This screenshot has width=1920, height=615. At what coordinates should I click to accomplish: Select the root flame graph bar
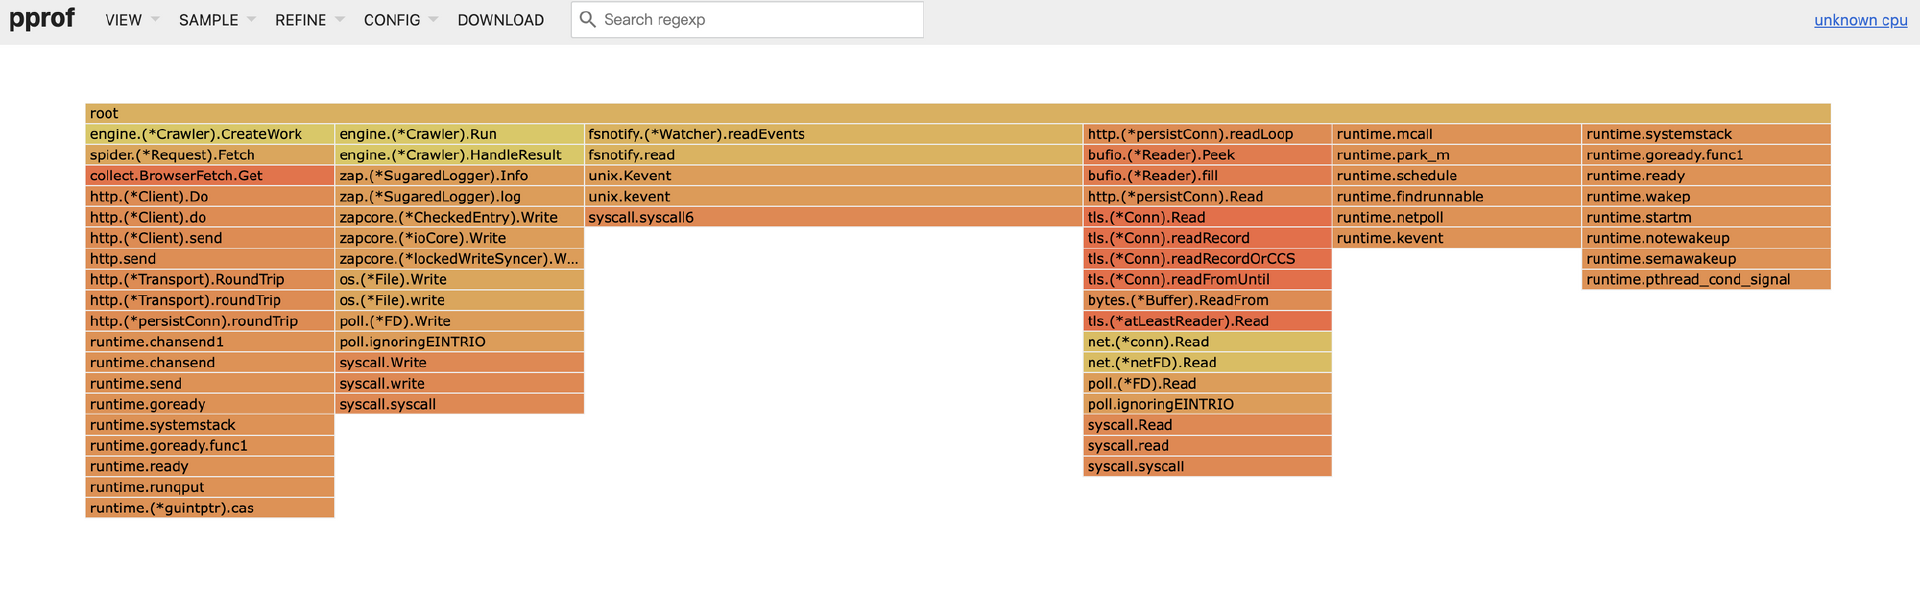pos(957,113)
